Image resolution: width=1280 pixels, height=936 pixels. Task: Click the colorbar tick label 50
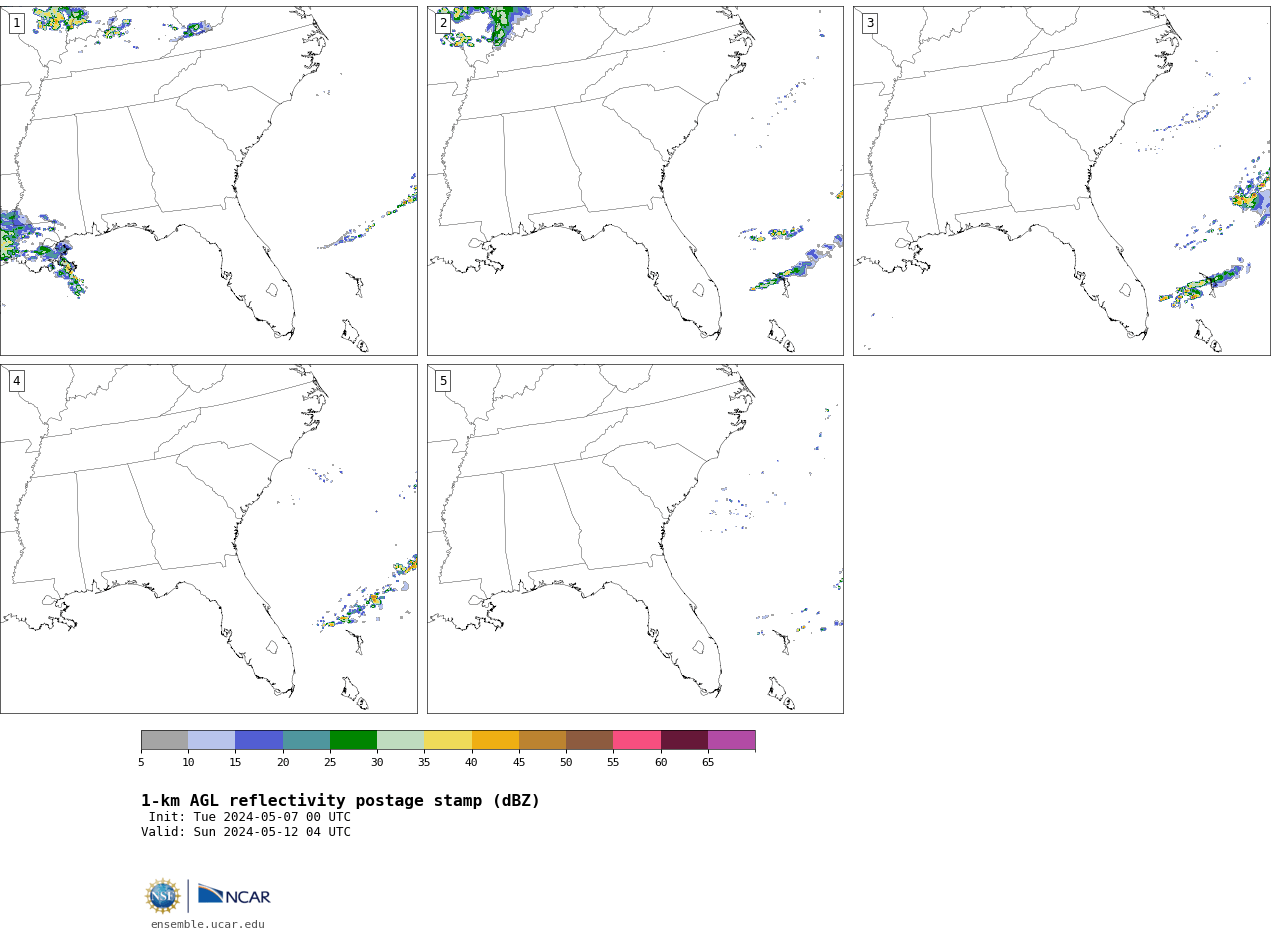click(566, 763)
